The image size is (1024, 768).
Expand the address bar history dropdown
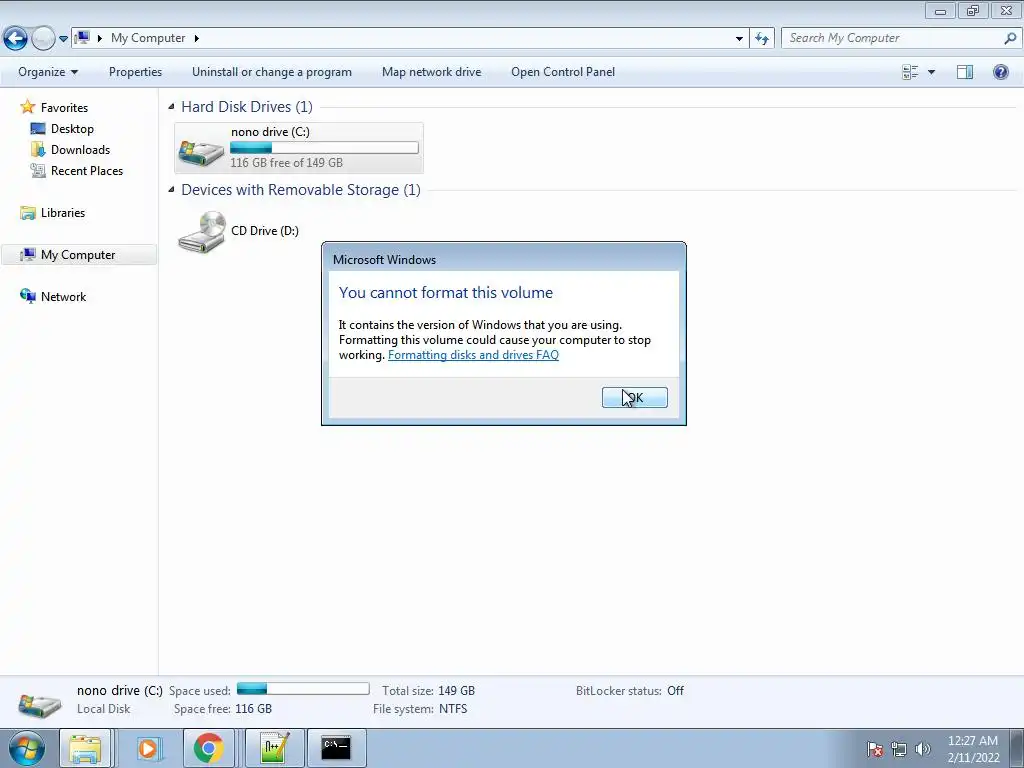pos(739,39)
